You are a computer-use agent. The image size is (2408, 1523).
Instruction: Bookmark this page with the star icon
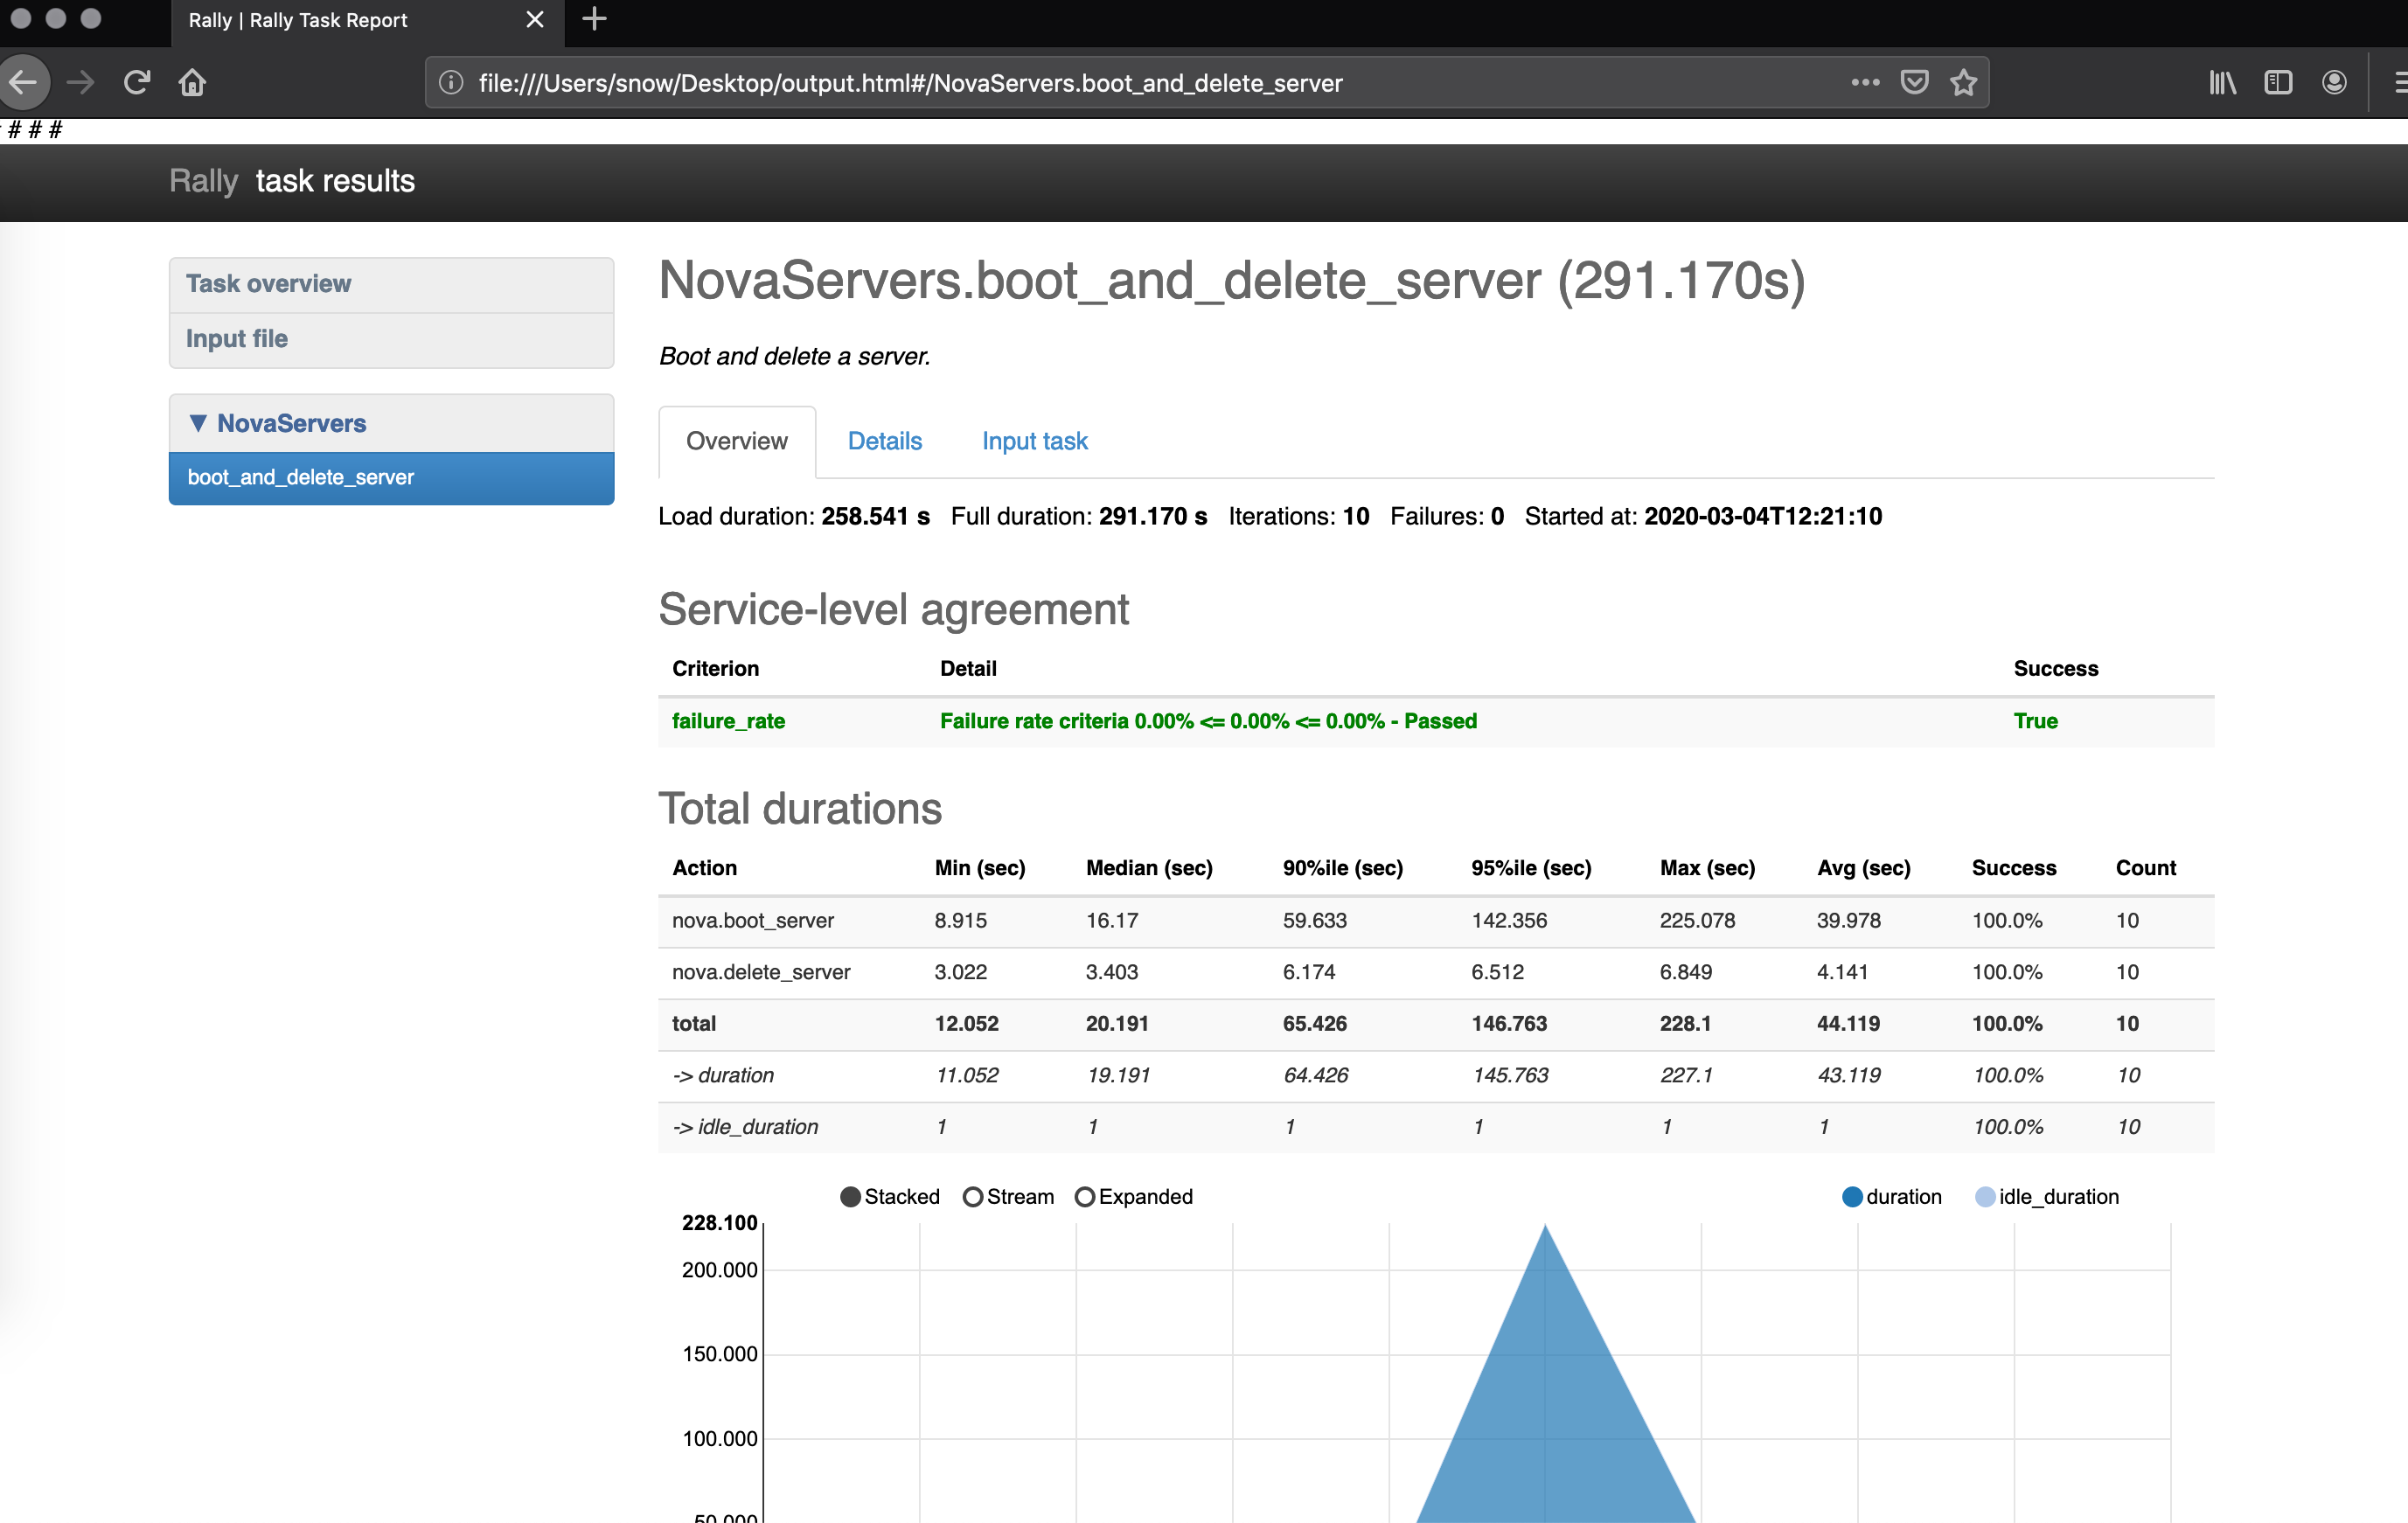click(1963, 82)
